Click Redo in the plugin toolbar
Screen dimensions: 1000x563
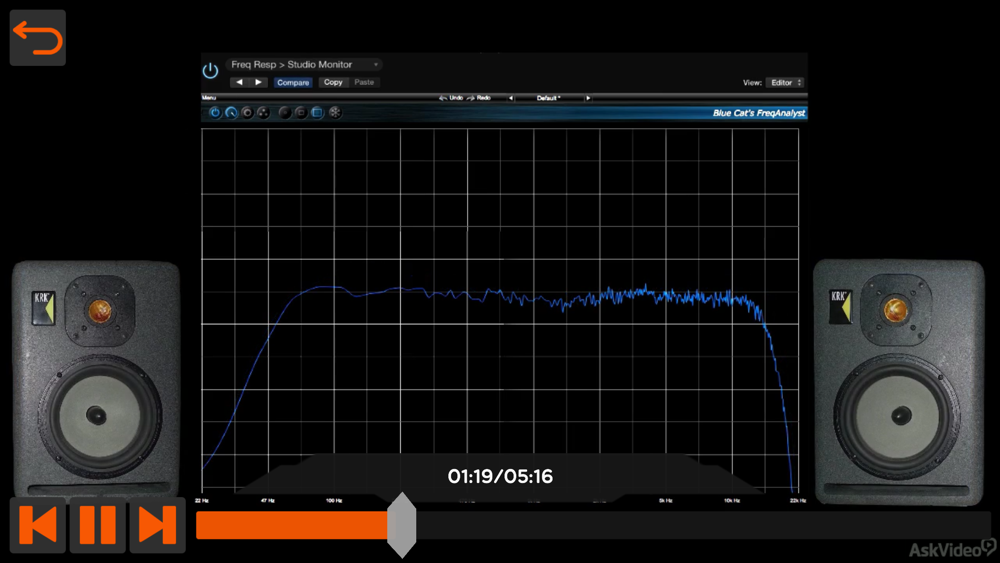pos(479,98)
